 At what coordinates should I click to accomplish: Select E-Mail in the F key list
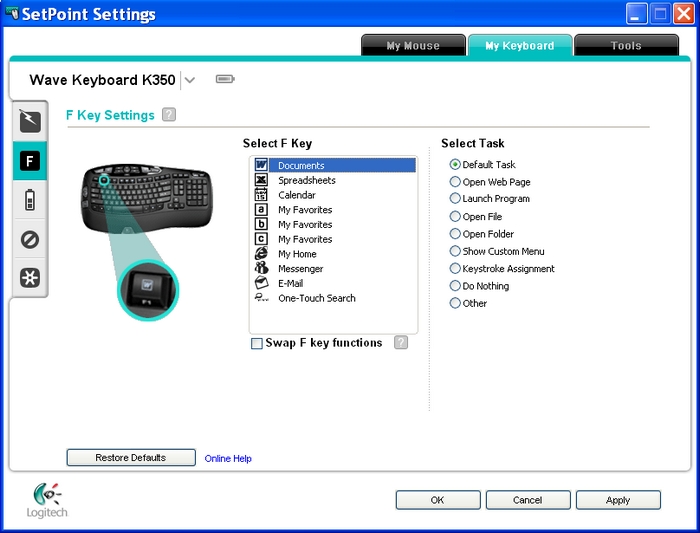[335, 283]
